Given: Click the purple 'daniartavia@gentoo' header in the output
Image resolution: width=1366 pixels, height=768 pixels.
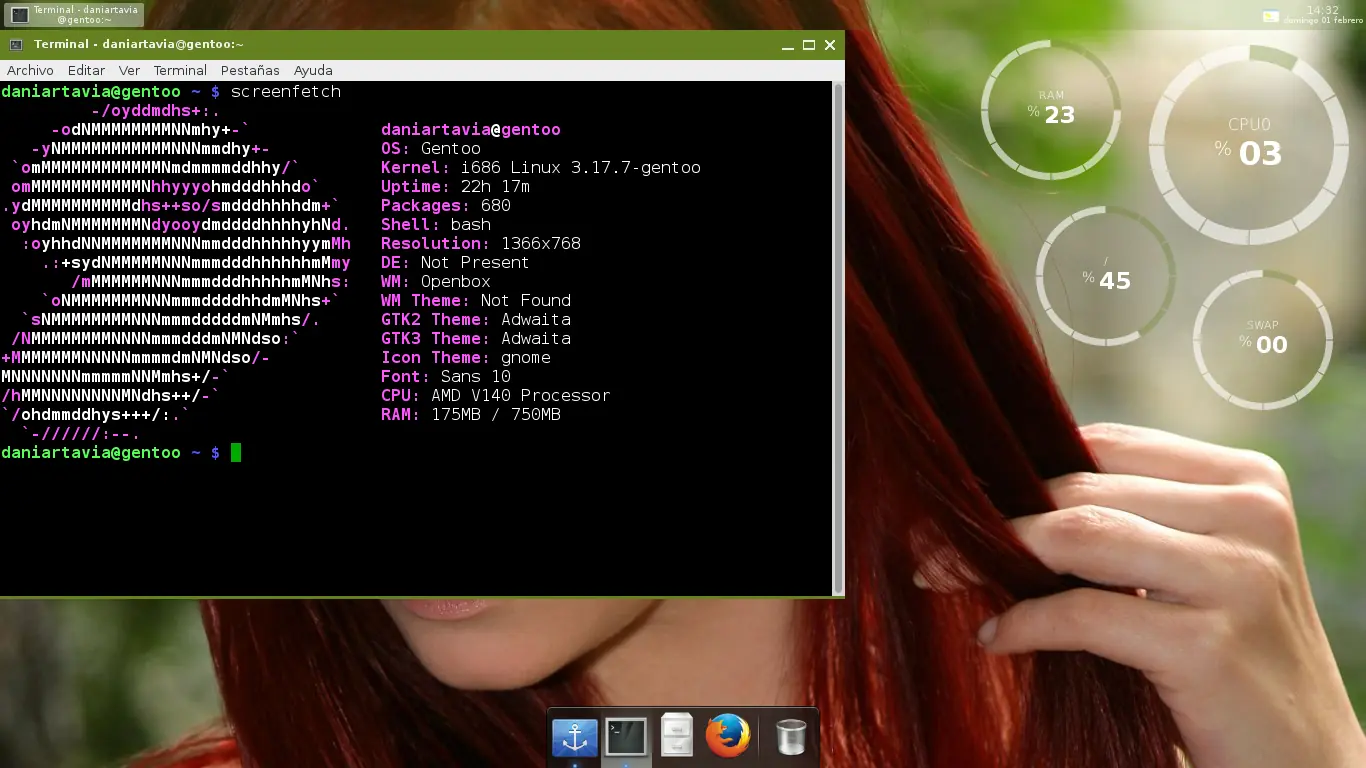Looking at the screenshot, I should pos(471,129).
